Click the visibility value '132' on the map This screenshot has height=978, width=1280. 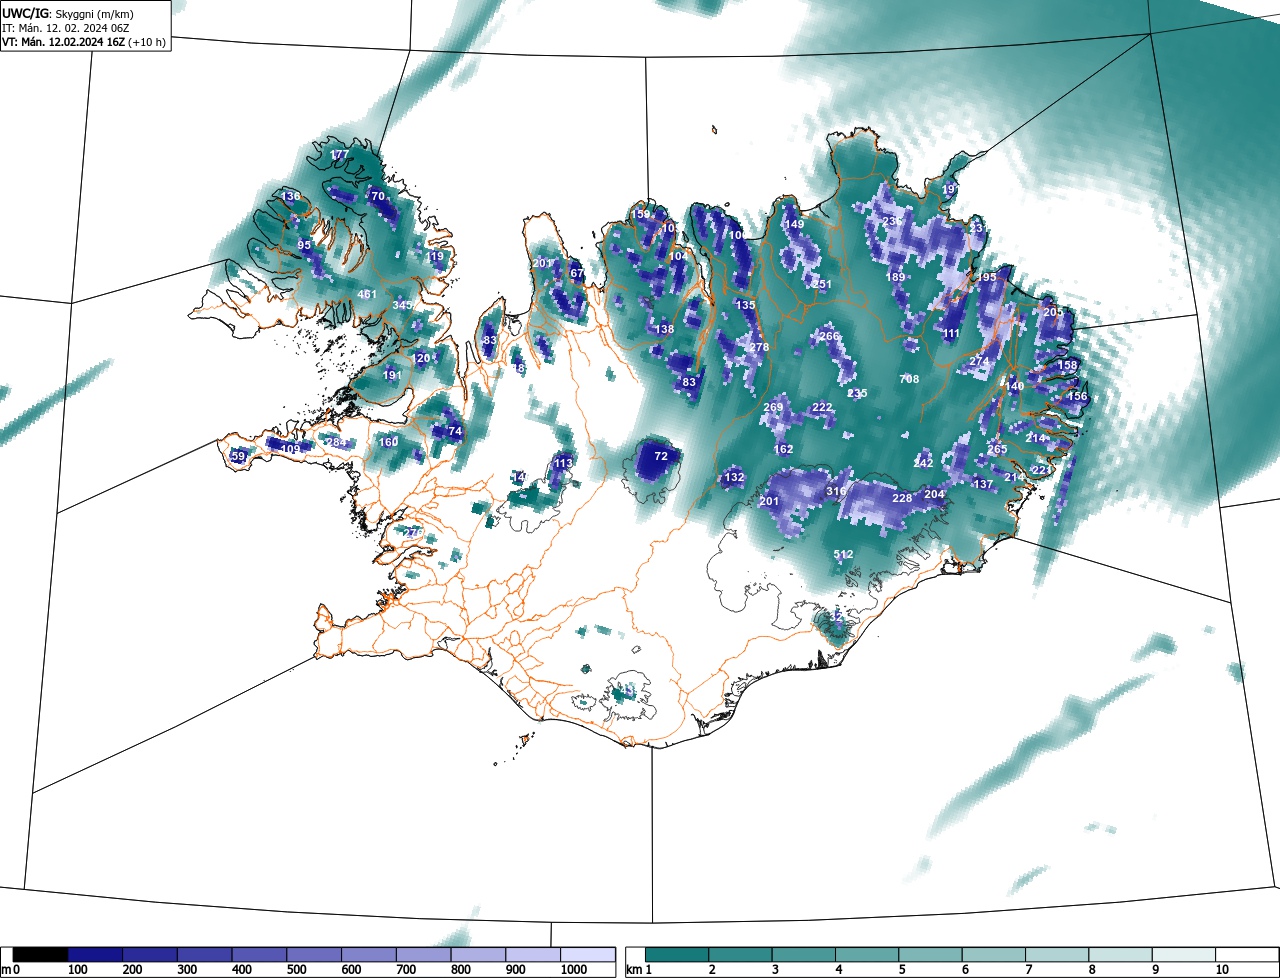734,478
